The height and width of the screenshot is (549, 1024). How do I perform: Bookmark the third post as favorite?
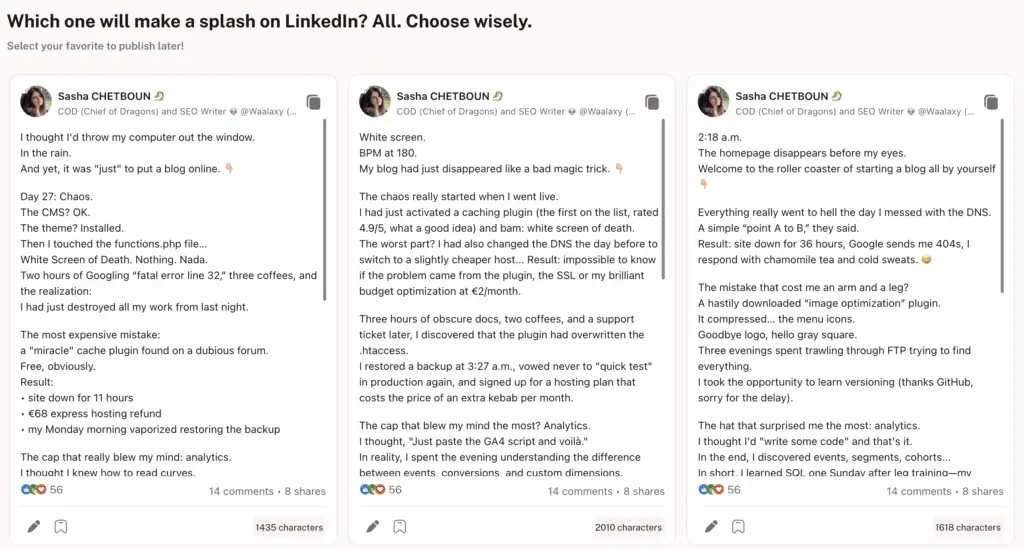click(x=739, y=526)
